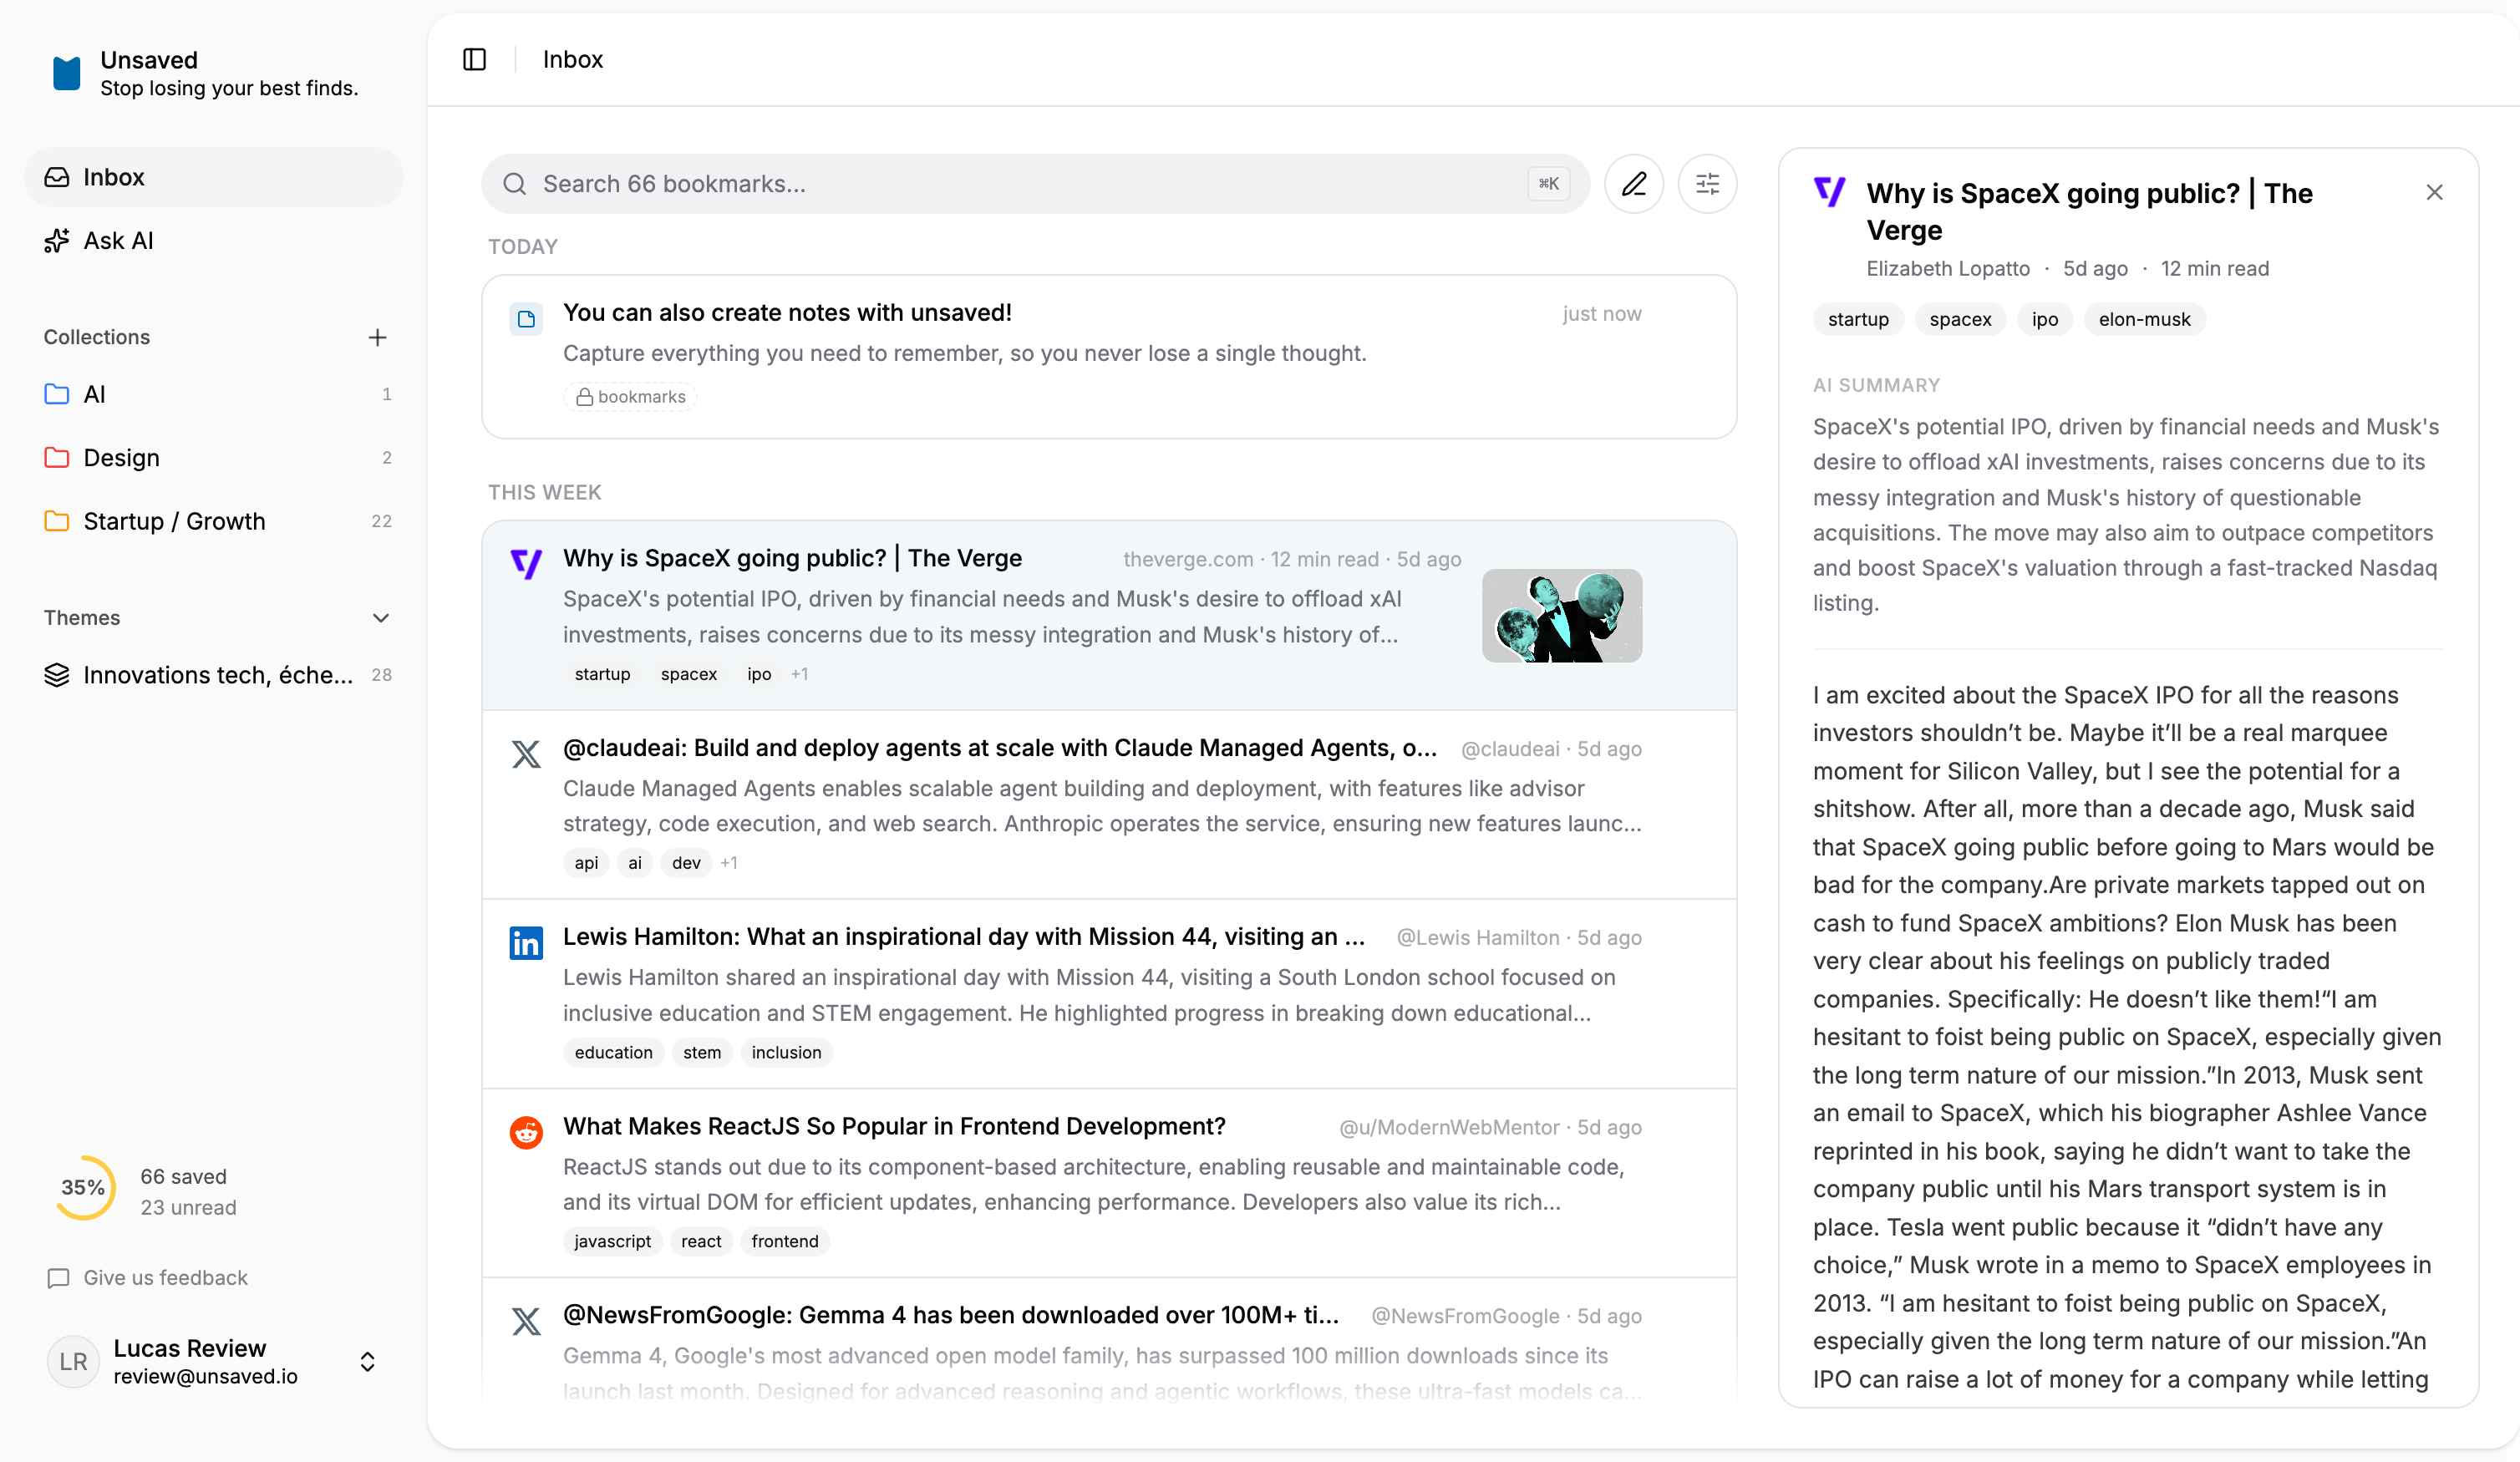Select the stem tag
The height and width of the screenshot is (1462, 2520).
click(x=702, y=1053)
